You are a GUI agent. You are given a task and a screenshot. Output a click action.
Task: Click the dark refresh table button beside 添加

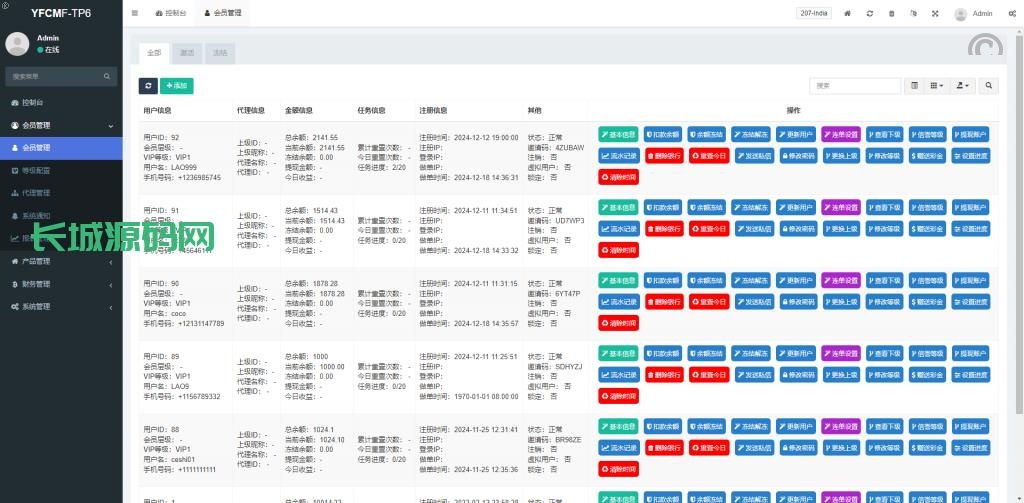148,86
